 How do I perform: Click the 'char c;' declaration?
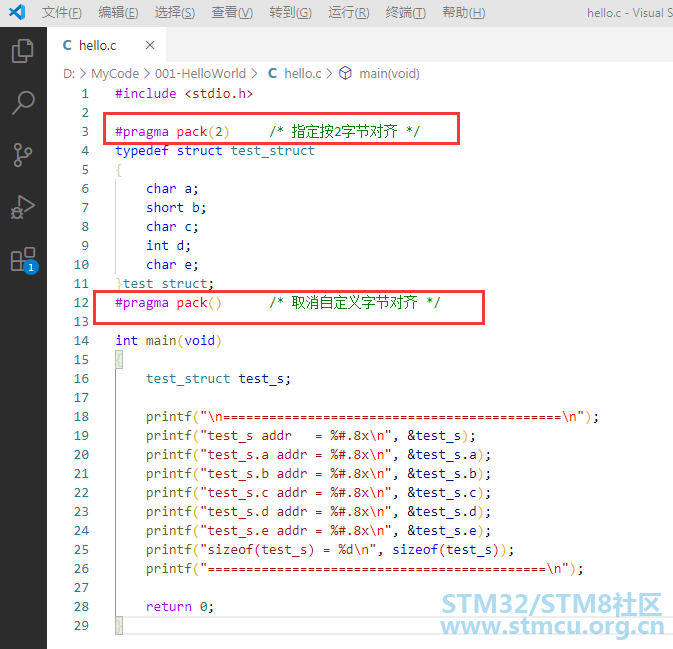pyautogui.click(x=172, y=226)
